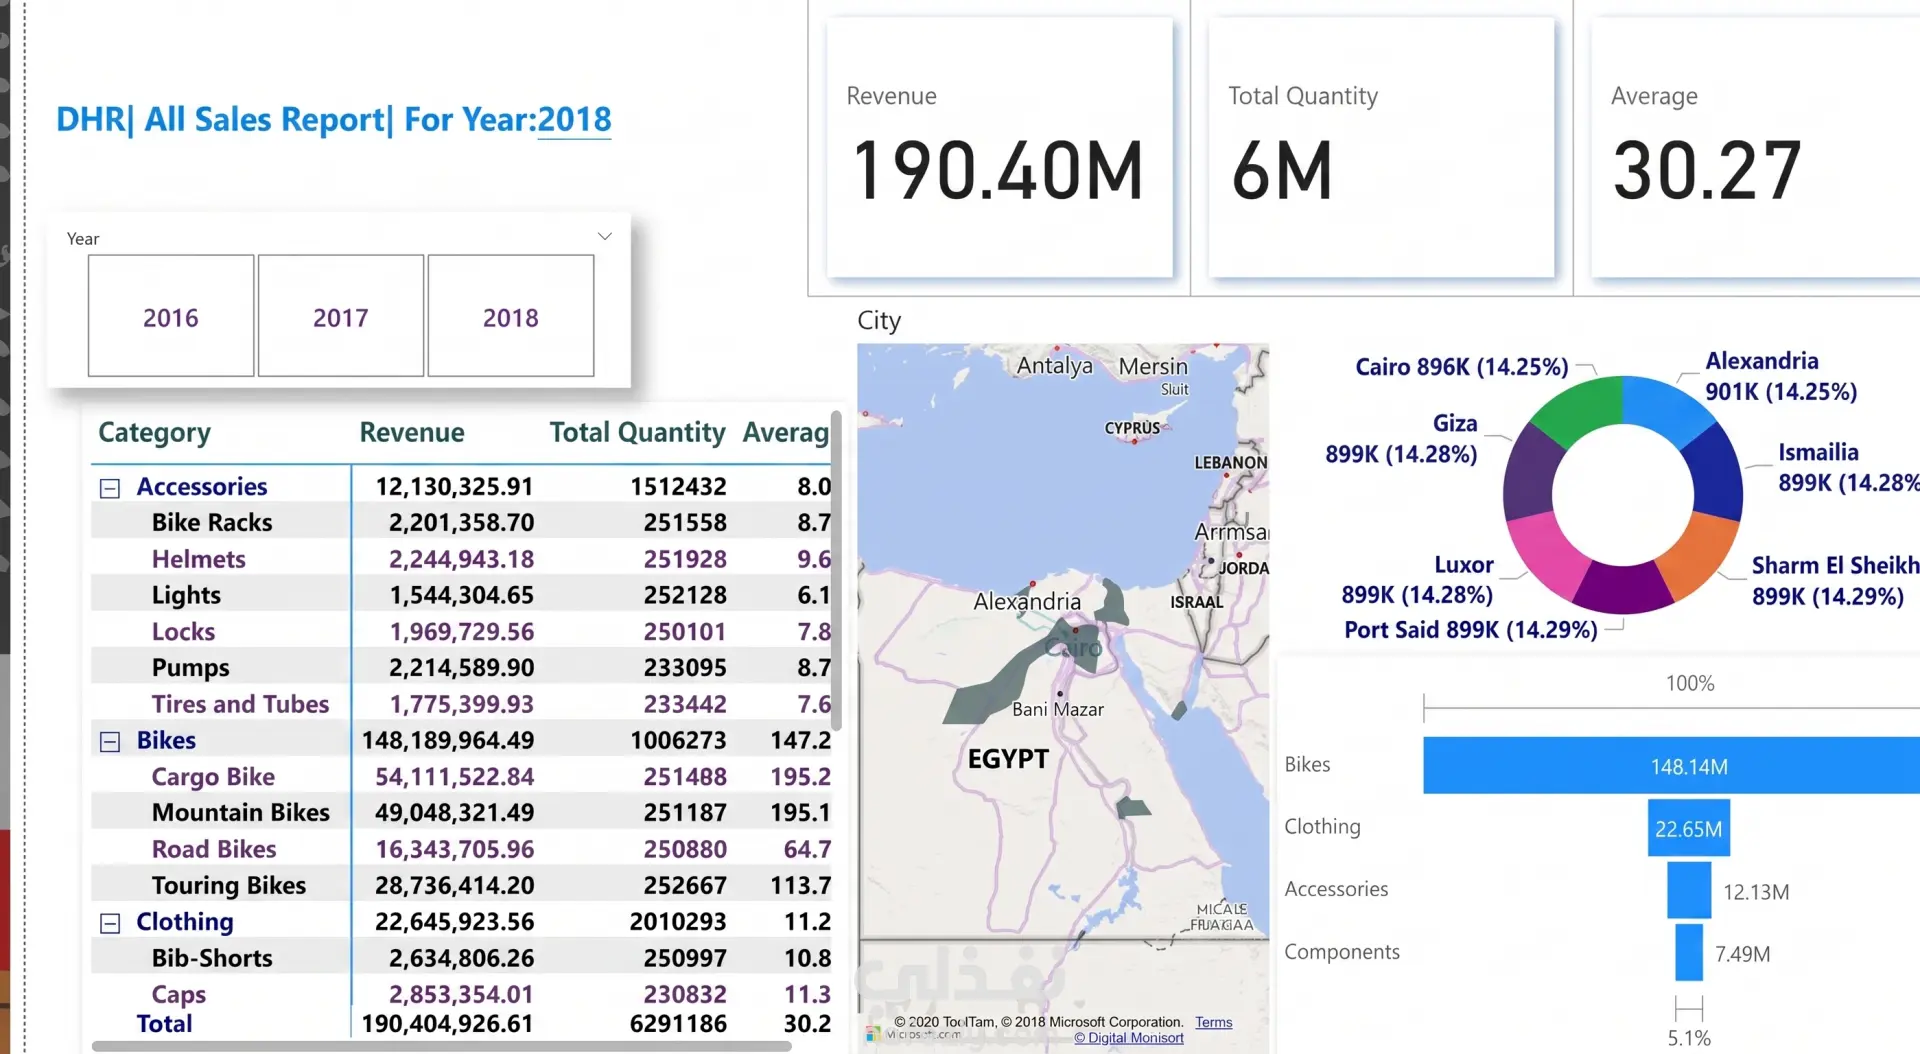
Task: Collapse the Accessories category row
Action: pyautogui.click(x=110, y=488)
